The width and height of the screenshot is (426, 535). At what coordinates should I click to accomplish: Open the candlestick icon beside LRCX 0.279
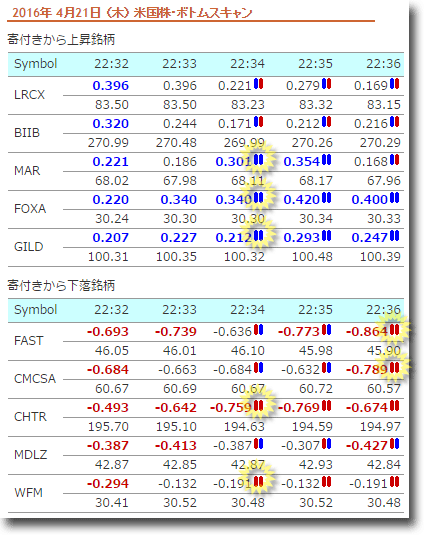click(326, 84)
